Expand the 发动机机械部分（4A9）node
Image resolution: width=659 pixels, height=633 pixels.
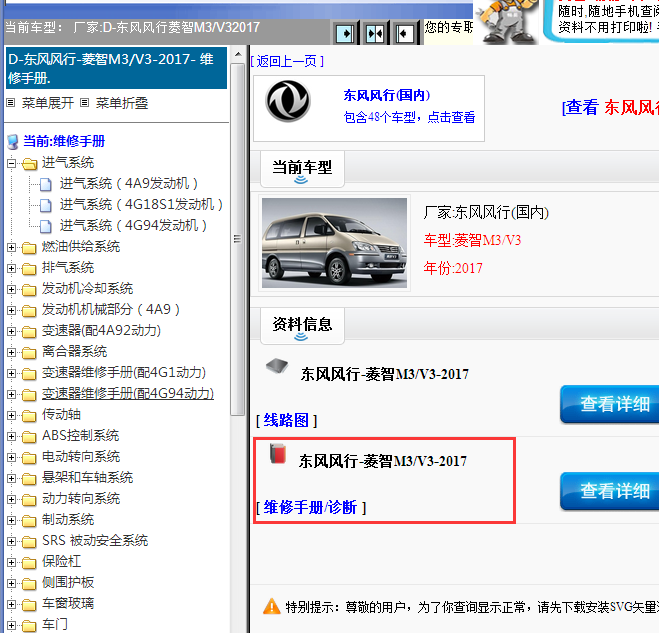point(11,311)
